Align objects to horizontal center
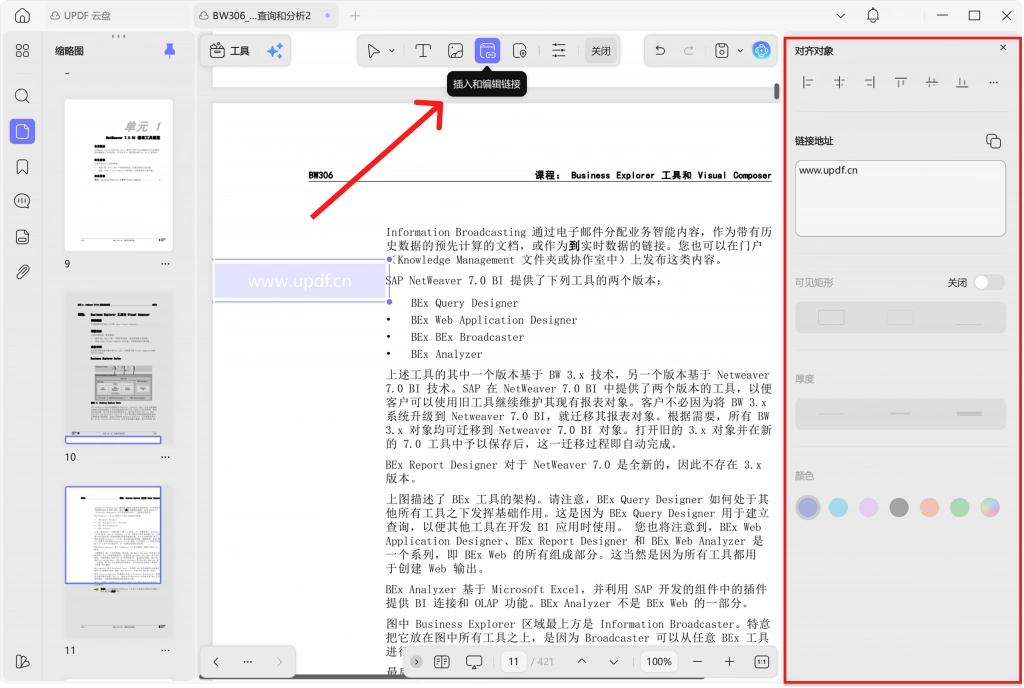 tap(839, 82)
